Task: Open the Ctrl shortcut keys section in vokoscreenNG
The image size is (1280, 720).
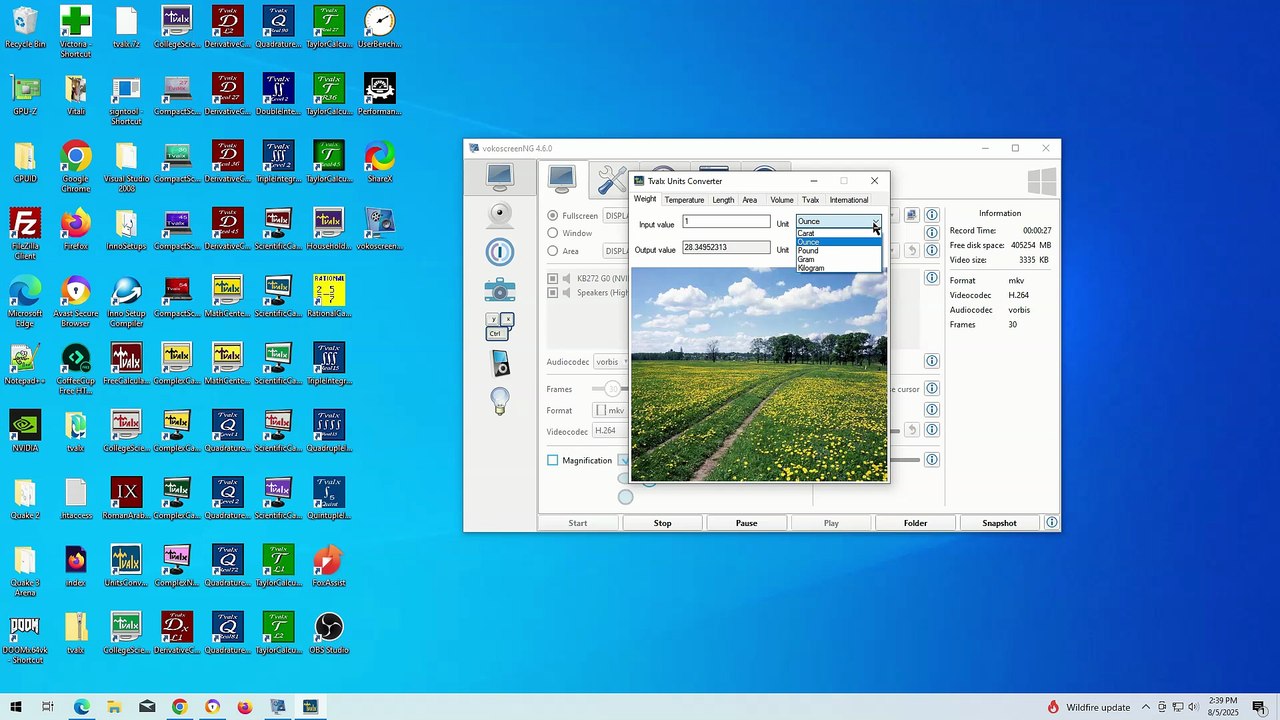Action: 500,326
